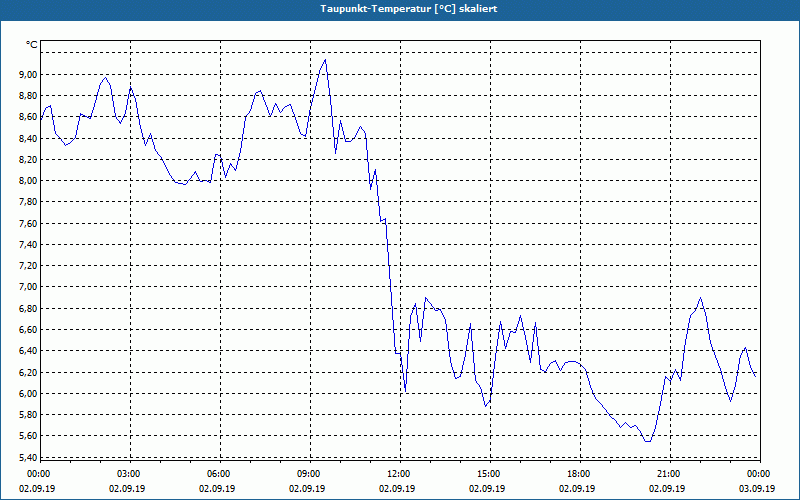Screen dimensions: 800x500
Task: Select the 02.09.19 date under 03:00
Action: 127,488
